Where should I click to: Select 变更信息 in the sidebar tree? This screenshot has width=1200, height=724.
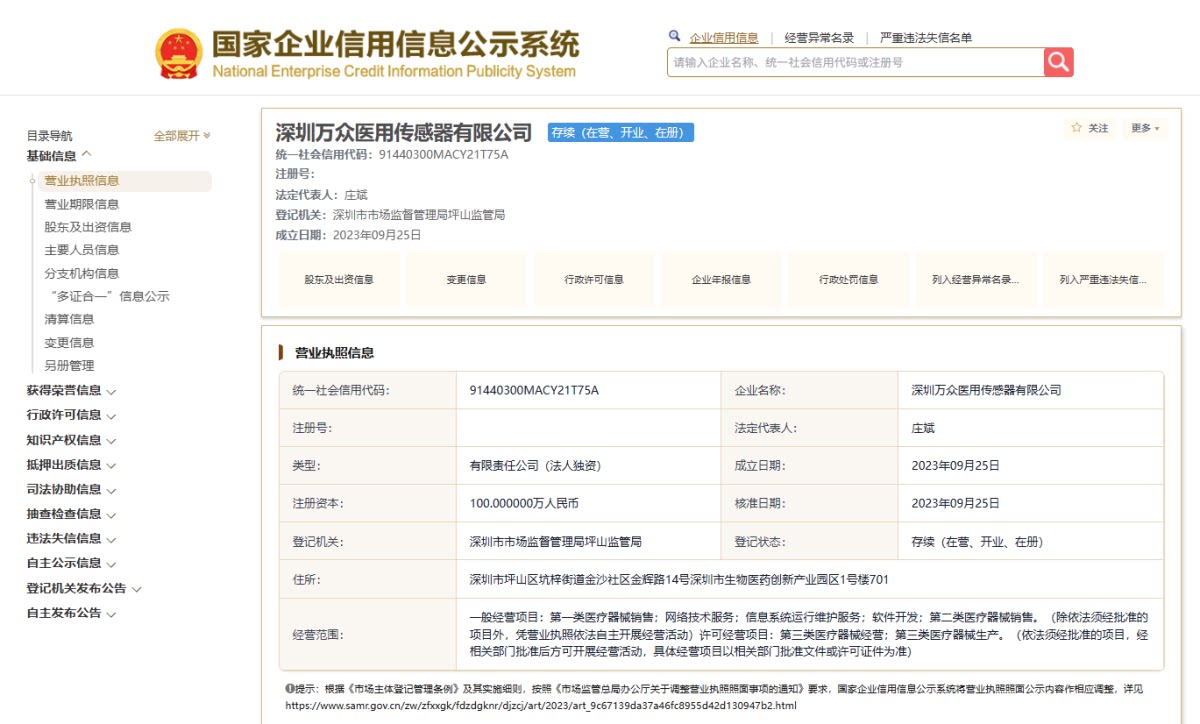point(69,342)
